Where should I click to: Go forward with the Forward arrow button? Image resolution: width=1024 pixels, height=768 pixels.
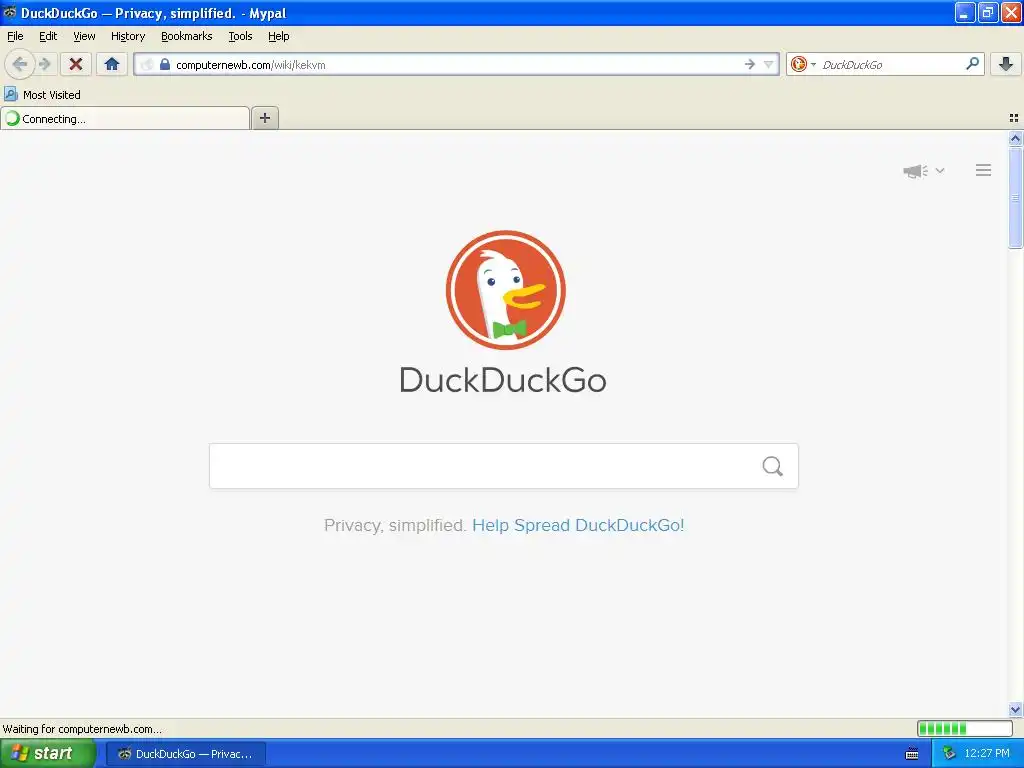pos(45,64)
